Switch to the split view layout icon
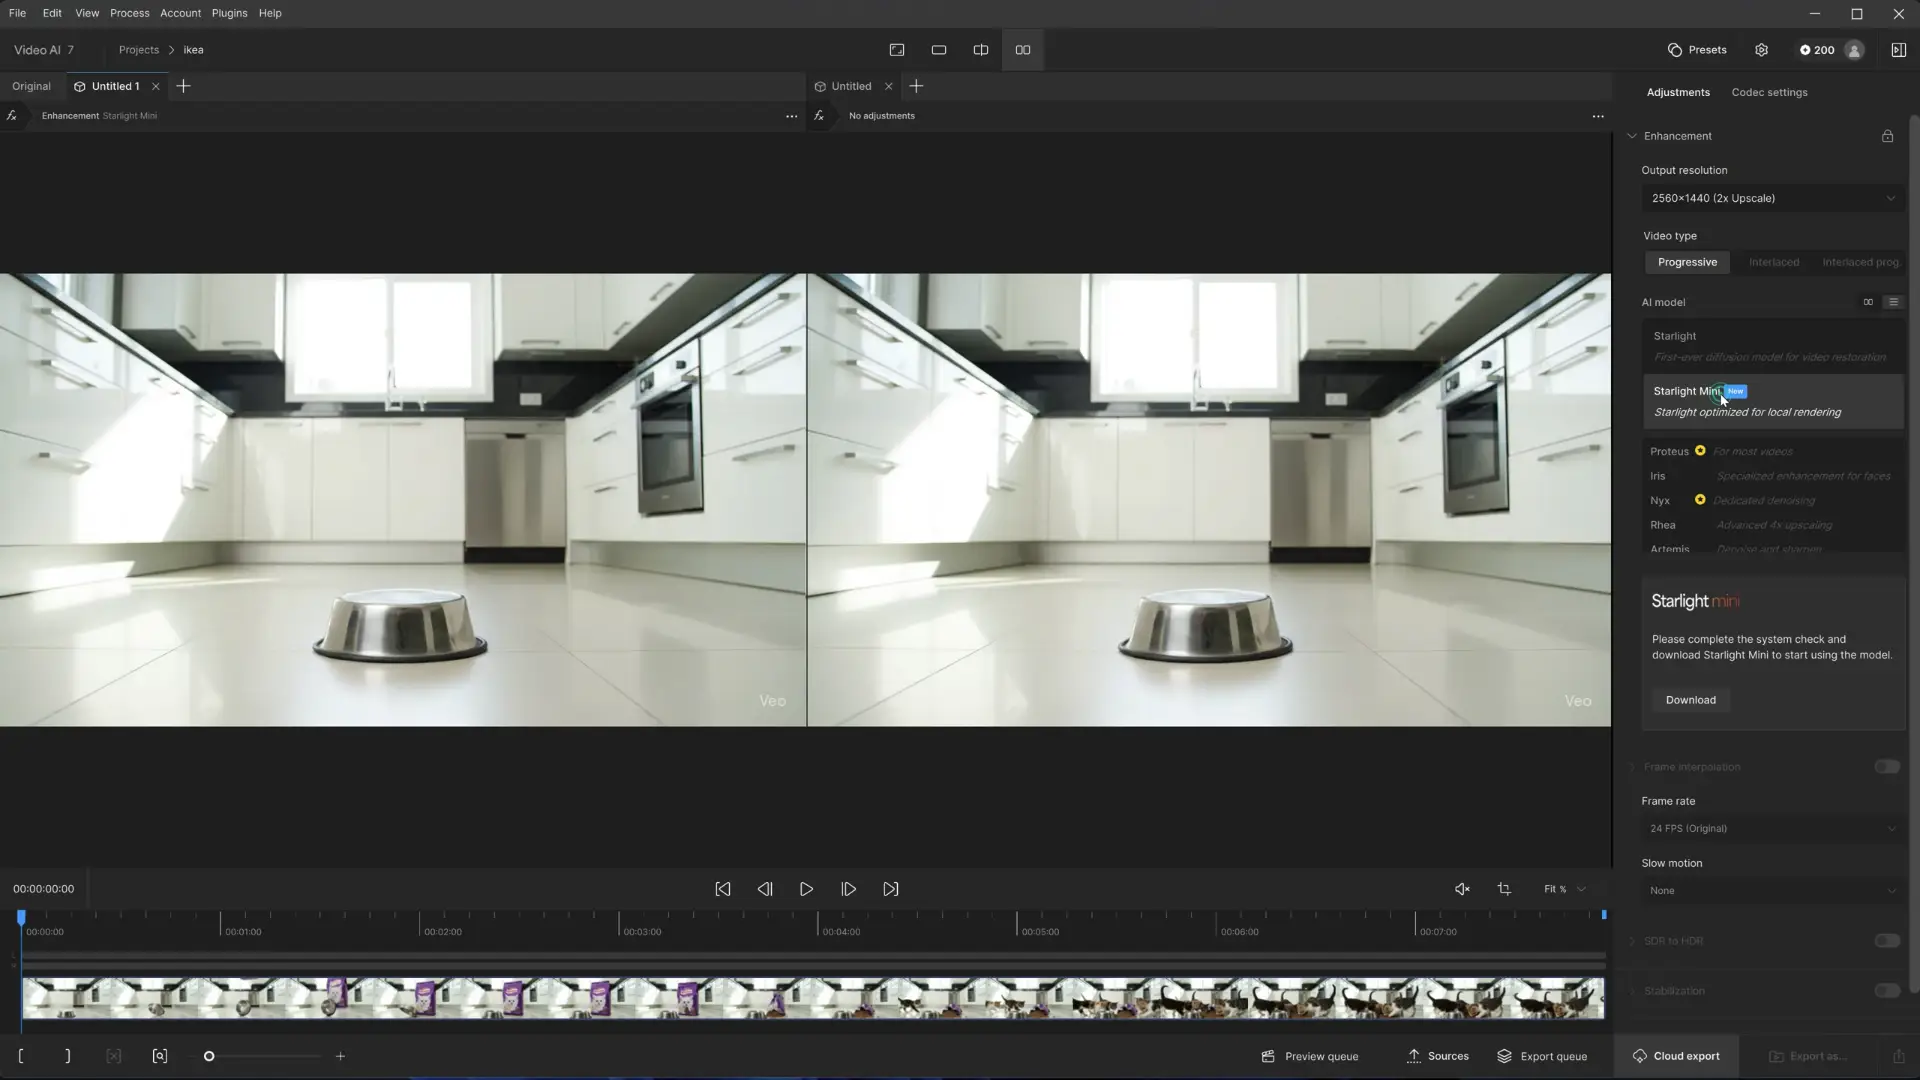Image resolution: width=1920 pixels, height=1080 pixels. 980,50
